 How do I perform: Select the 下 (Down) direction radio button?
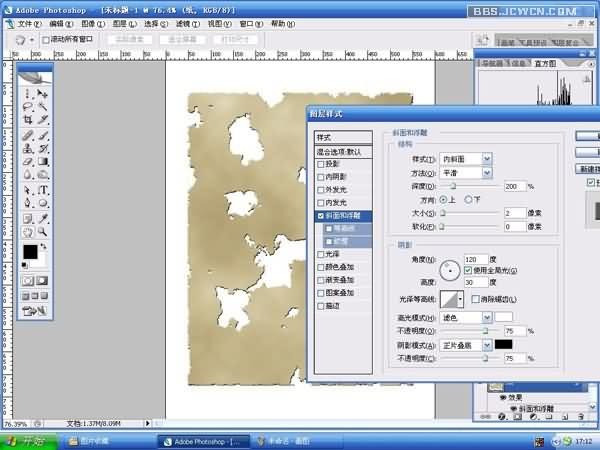[468, 199]
